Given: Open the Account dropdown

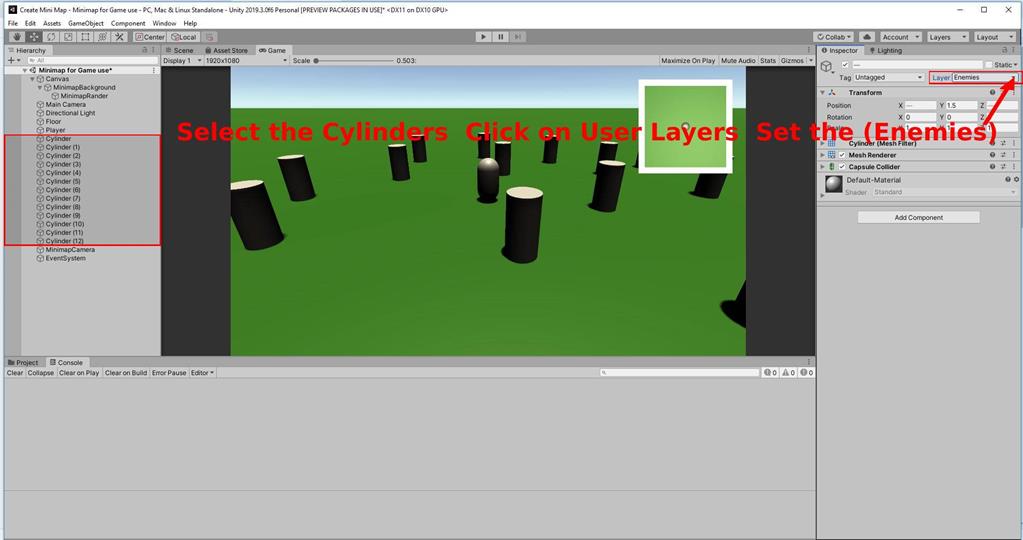Looking at the screenshot, I should 900,37.
